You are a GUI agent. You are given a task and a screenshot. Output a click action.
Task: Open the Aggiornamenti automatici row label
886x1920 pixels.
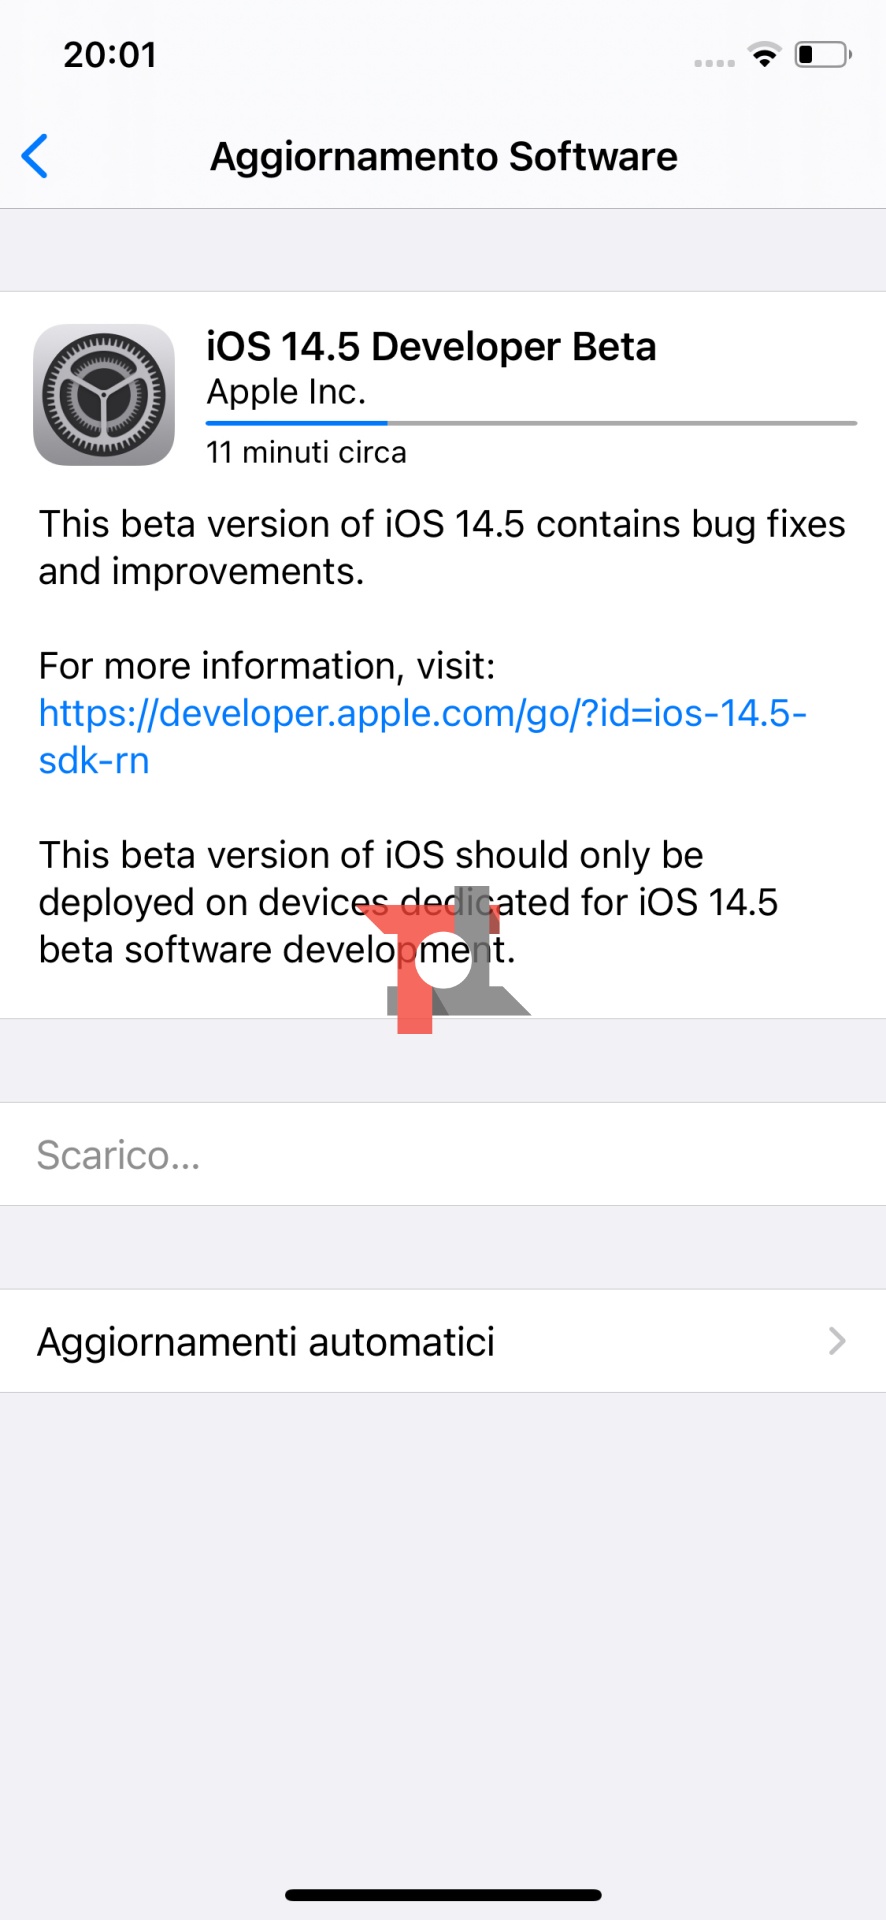266,1341
